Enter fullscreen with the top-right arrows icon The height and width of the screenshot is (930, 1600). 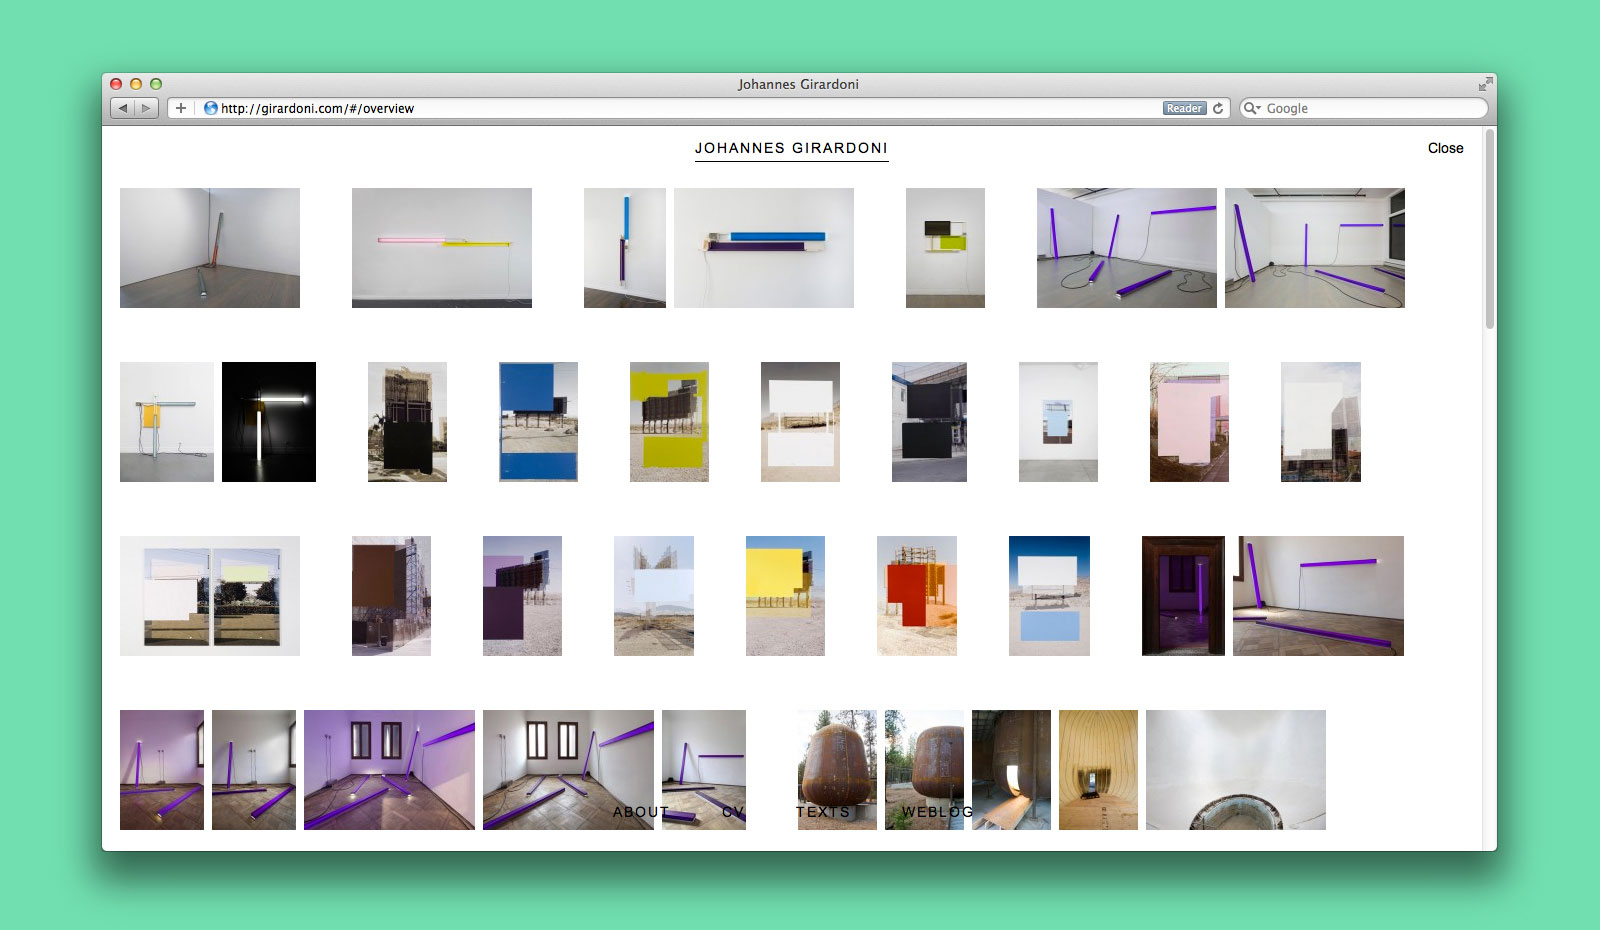point(1485,84)
